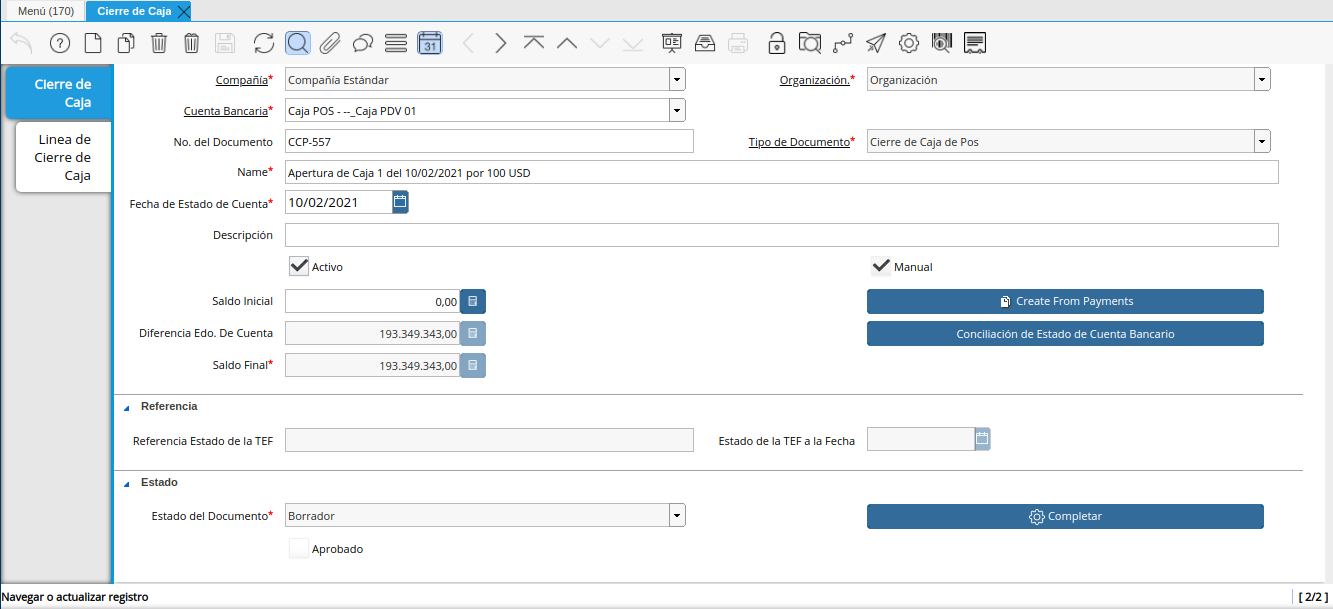Switch to the Menú (170) tab
The width and height of the screenshot is (1333, 609).
click(x=45, y=11)
